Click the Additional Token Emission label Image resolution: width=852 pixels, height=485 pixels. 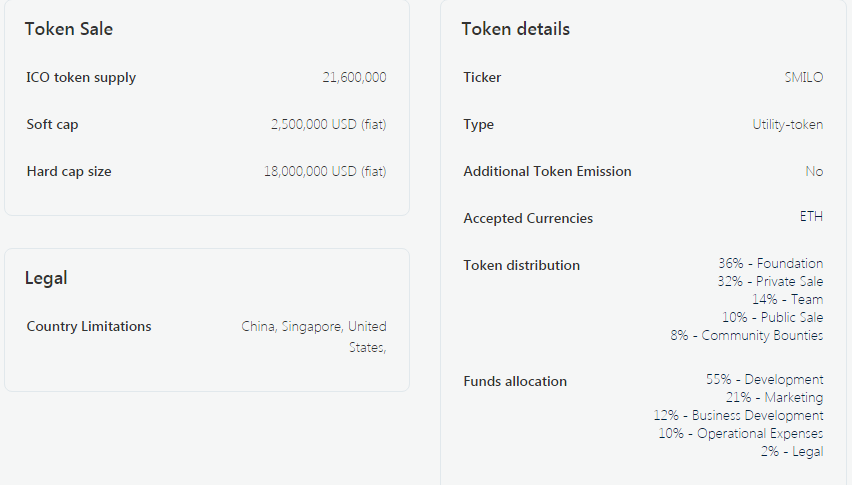(547, 171)
